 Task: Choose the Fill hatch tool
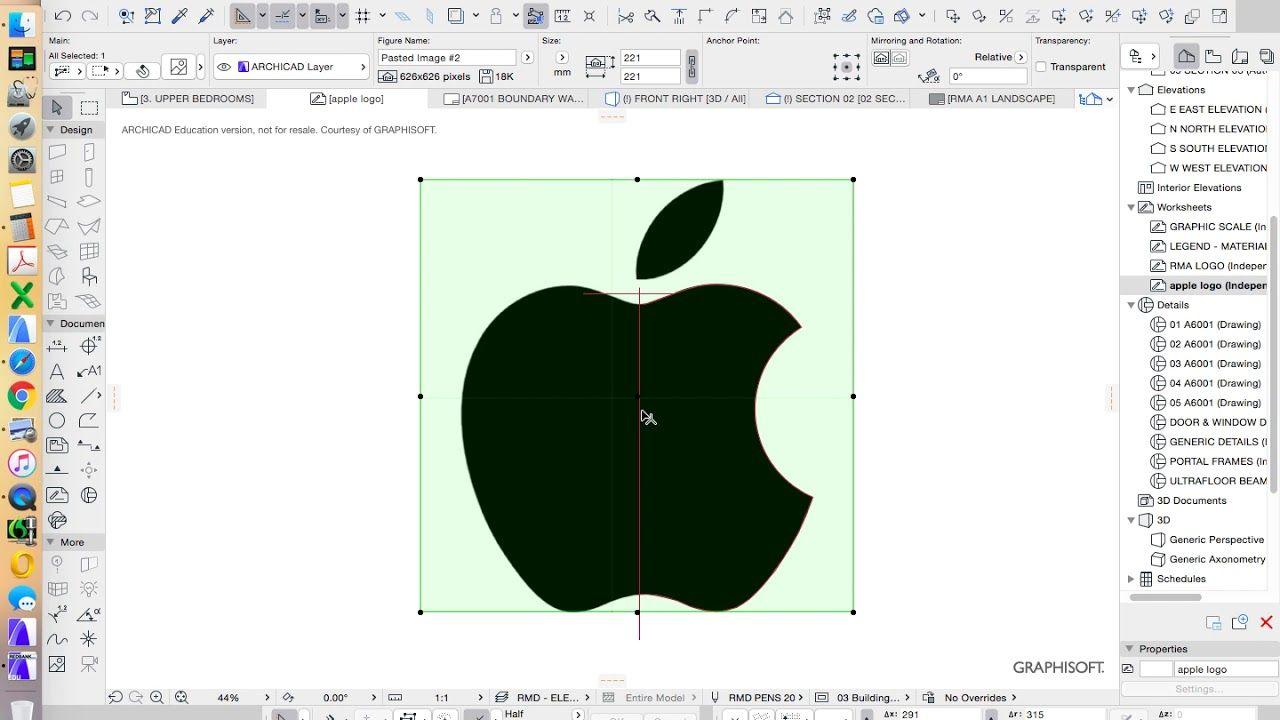57,396
